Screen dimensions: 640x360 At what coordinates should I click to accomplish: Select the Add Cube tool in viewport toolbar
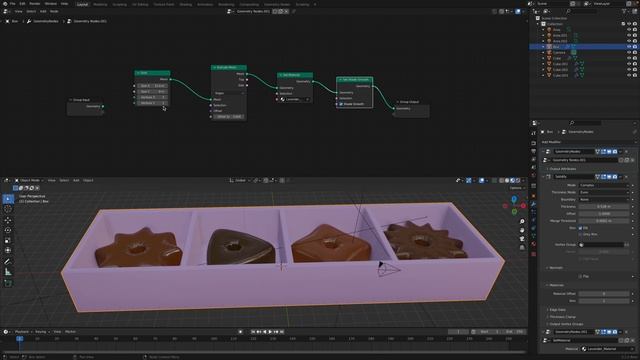(x=8, y=283)
